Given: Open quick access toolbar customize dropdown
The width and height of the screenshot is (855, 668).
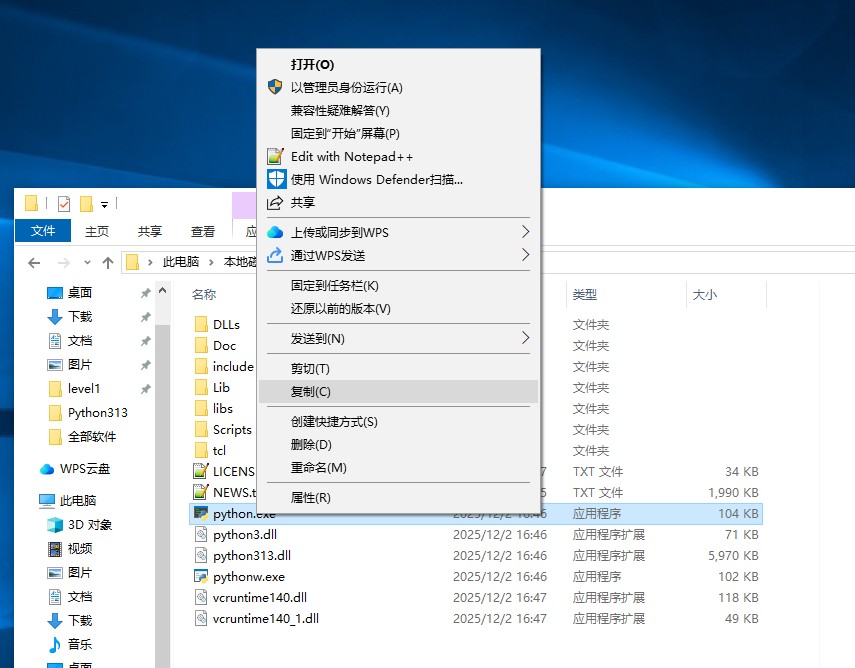Looking at the screenshot, I should pos(104,205).
